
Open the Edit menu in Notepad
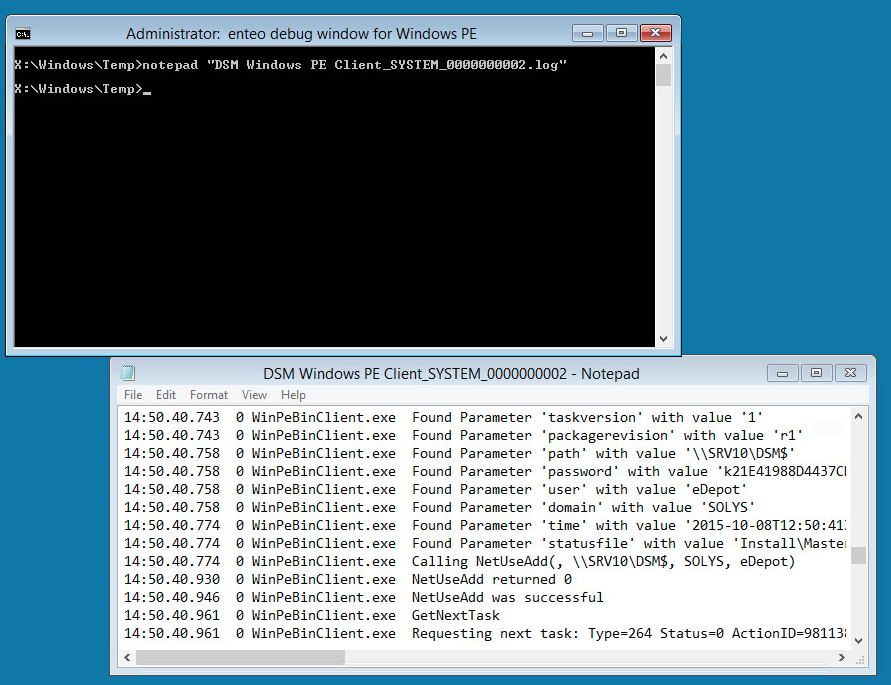pyautogui.click(x=165, y=394)
